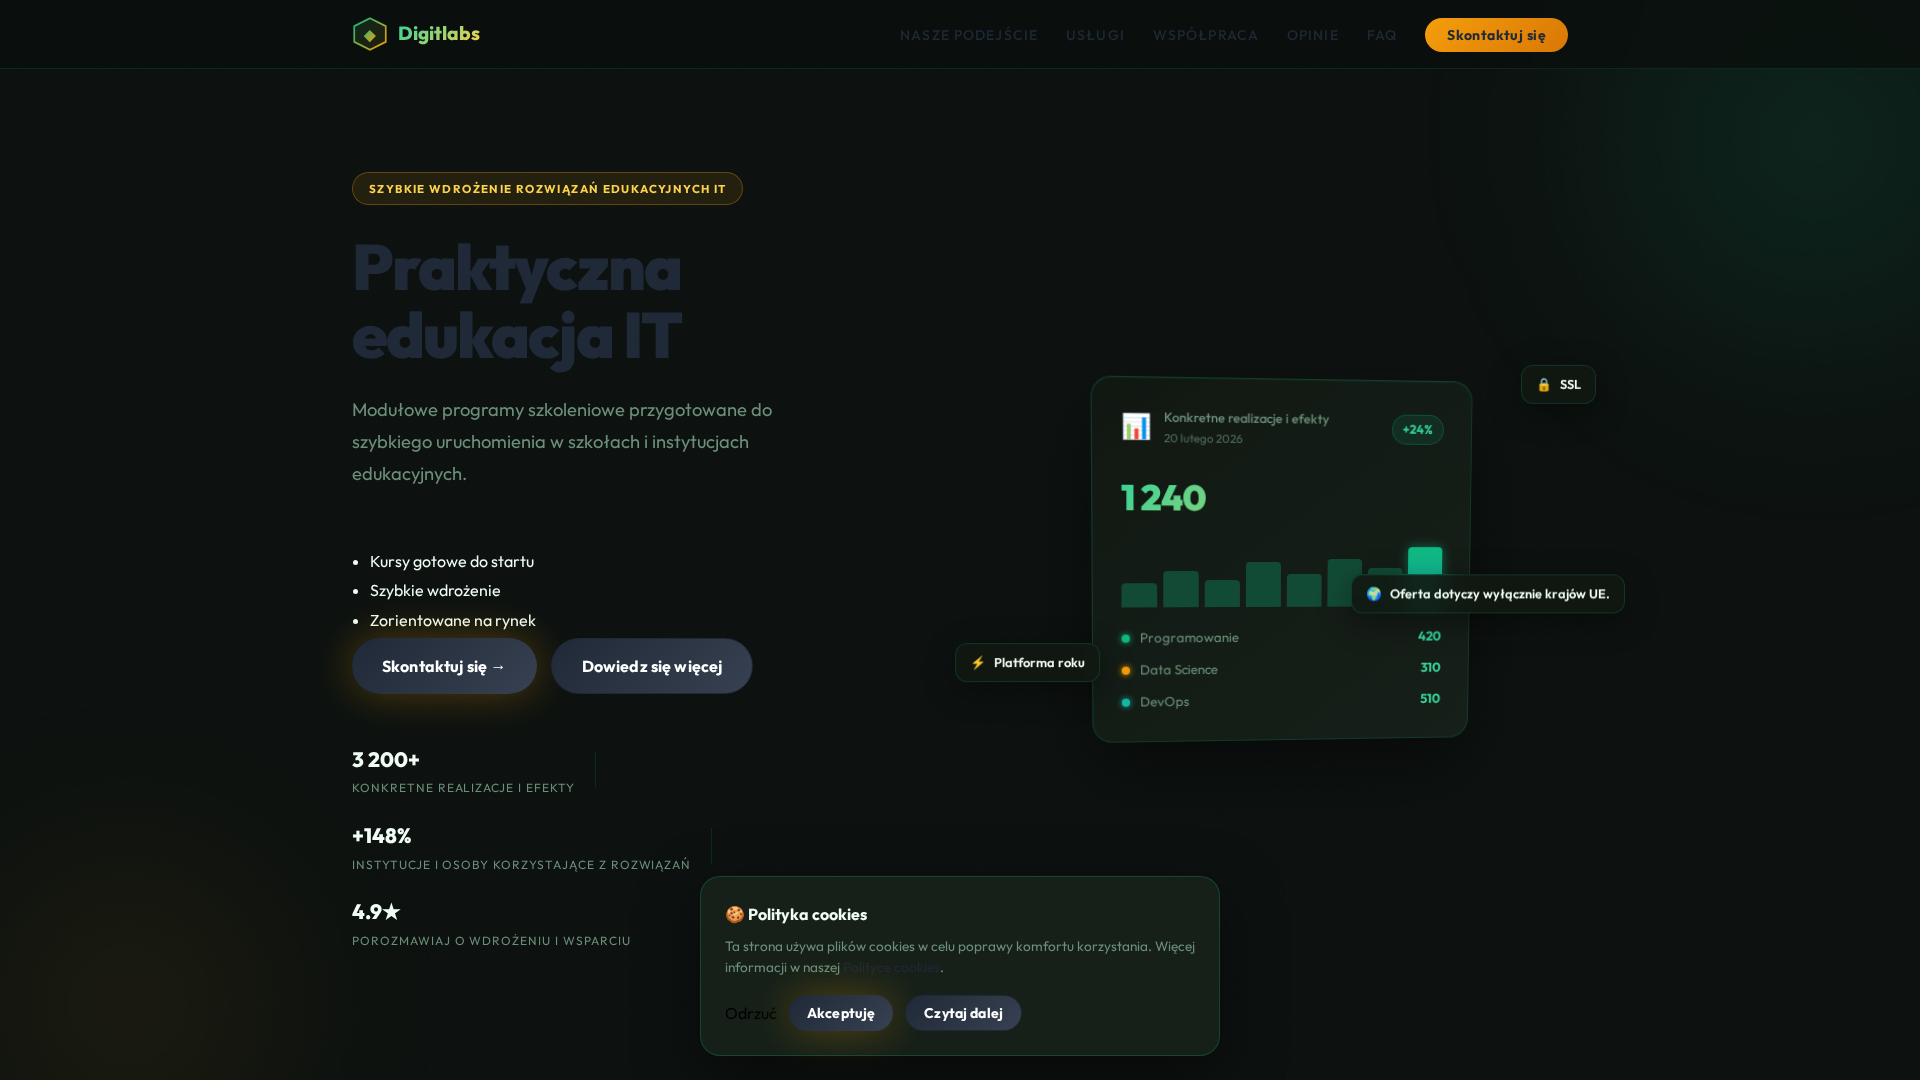Click the +148% statistic
Screen dimensions: 1920x1080
point(381,836)
